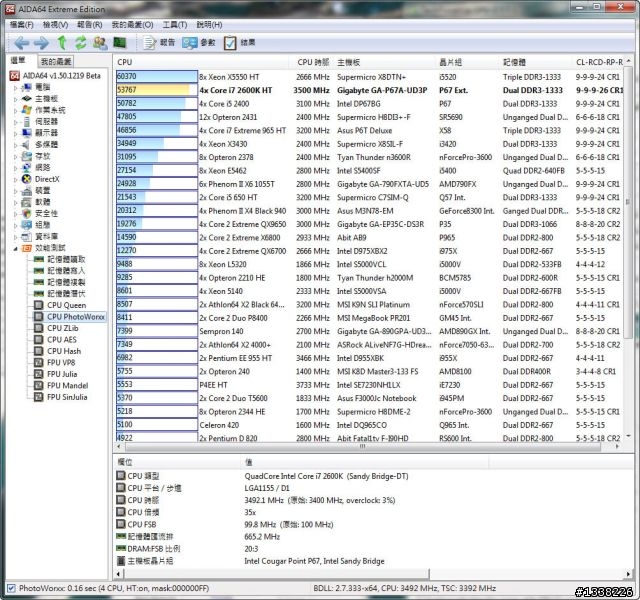Click the Forward arrow toolbar icon
Image resolution: width=640 pixels, height=600 pixels.
pos(41,42)
